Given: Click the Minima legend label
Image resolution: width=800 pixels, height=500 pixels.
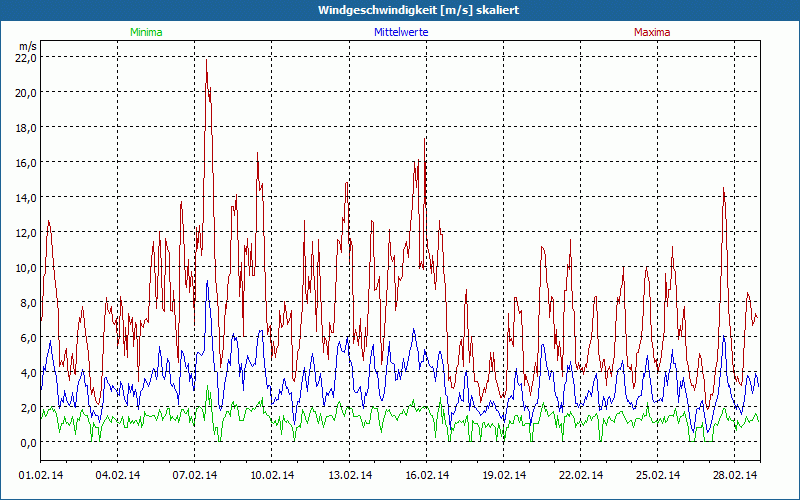Looking at the screenshot, I should pos(146,32).
